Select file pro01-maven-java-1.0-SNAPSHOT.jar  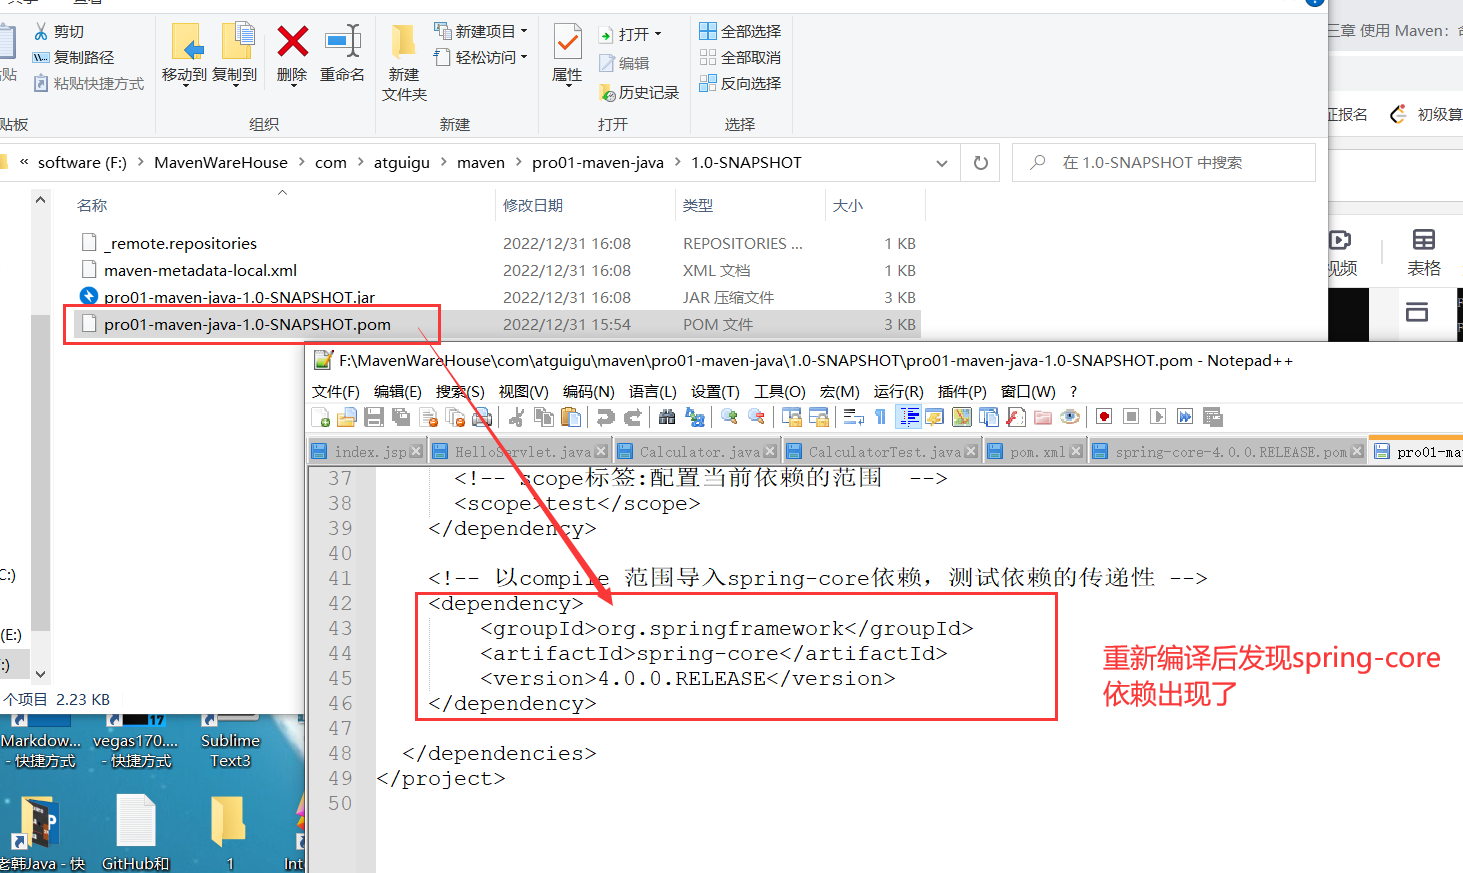click(239, 297)
